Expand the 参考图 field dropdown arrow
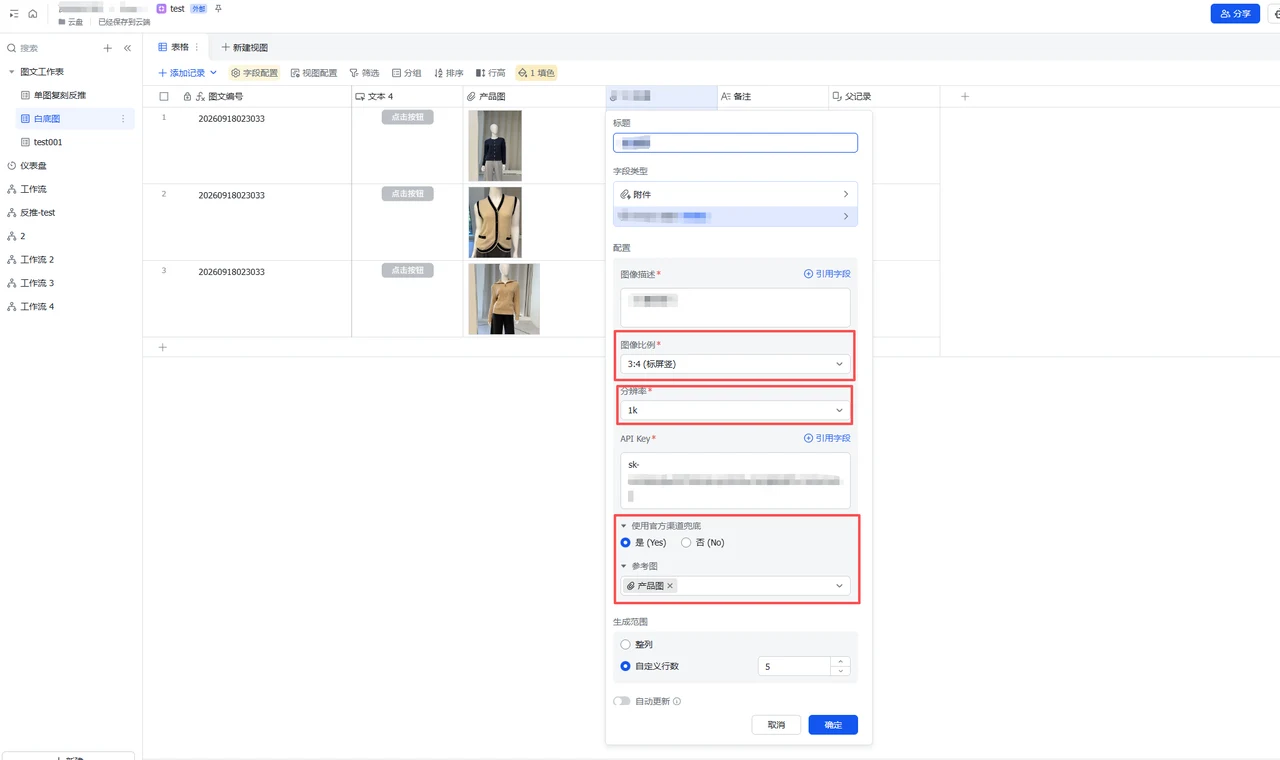Viewport: 1280px width, 760px height. (839, 586)
